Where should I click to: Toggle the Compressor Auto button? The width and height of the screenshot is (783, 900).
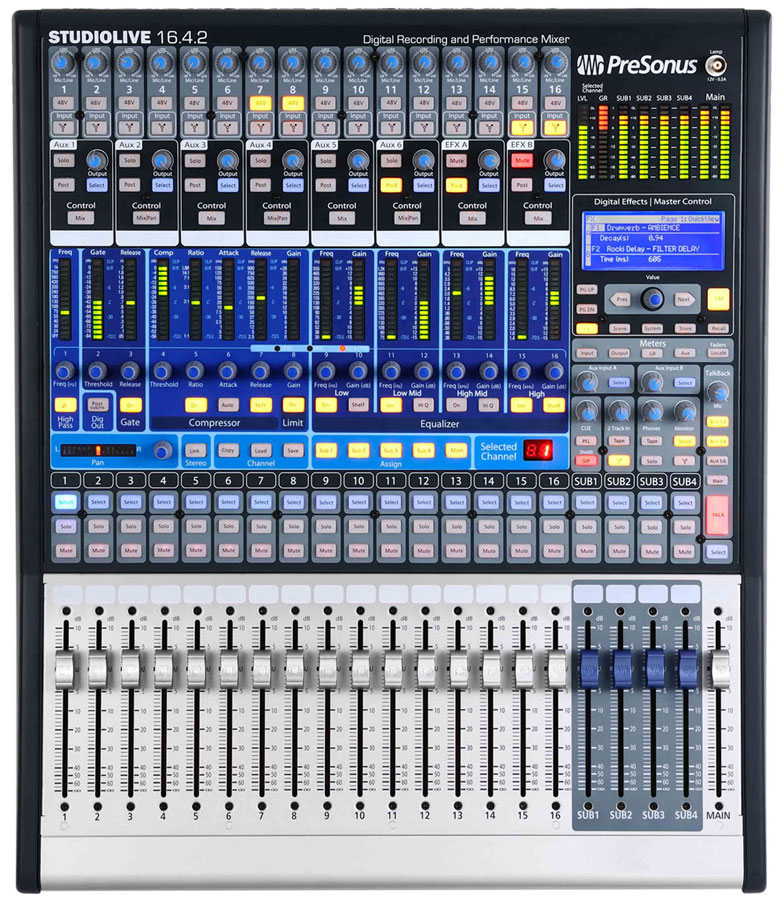click(228, 405)
